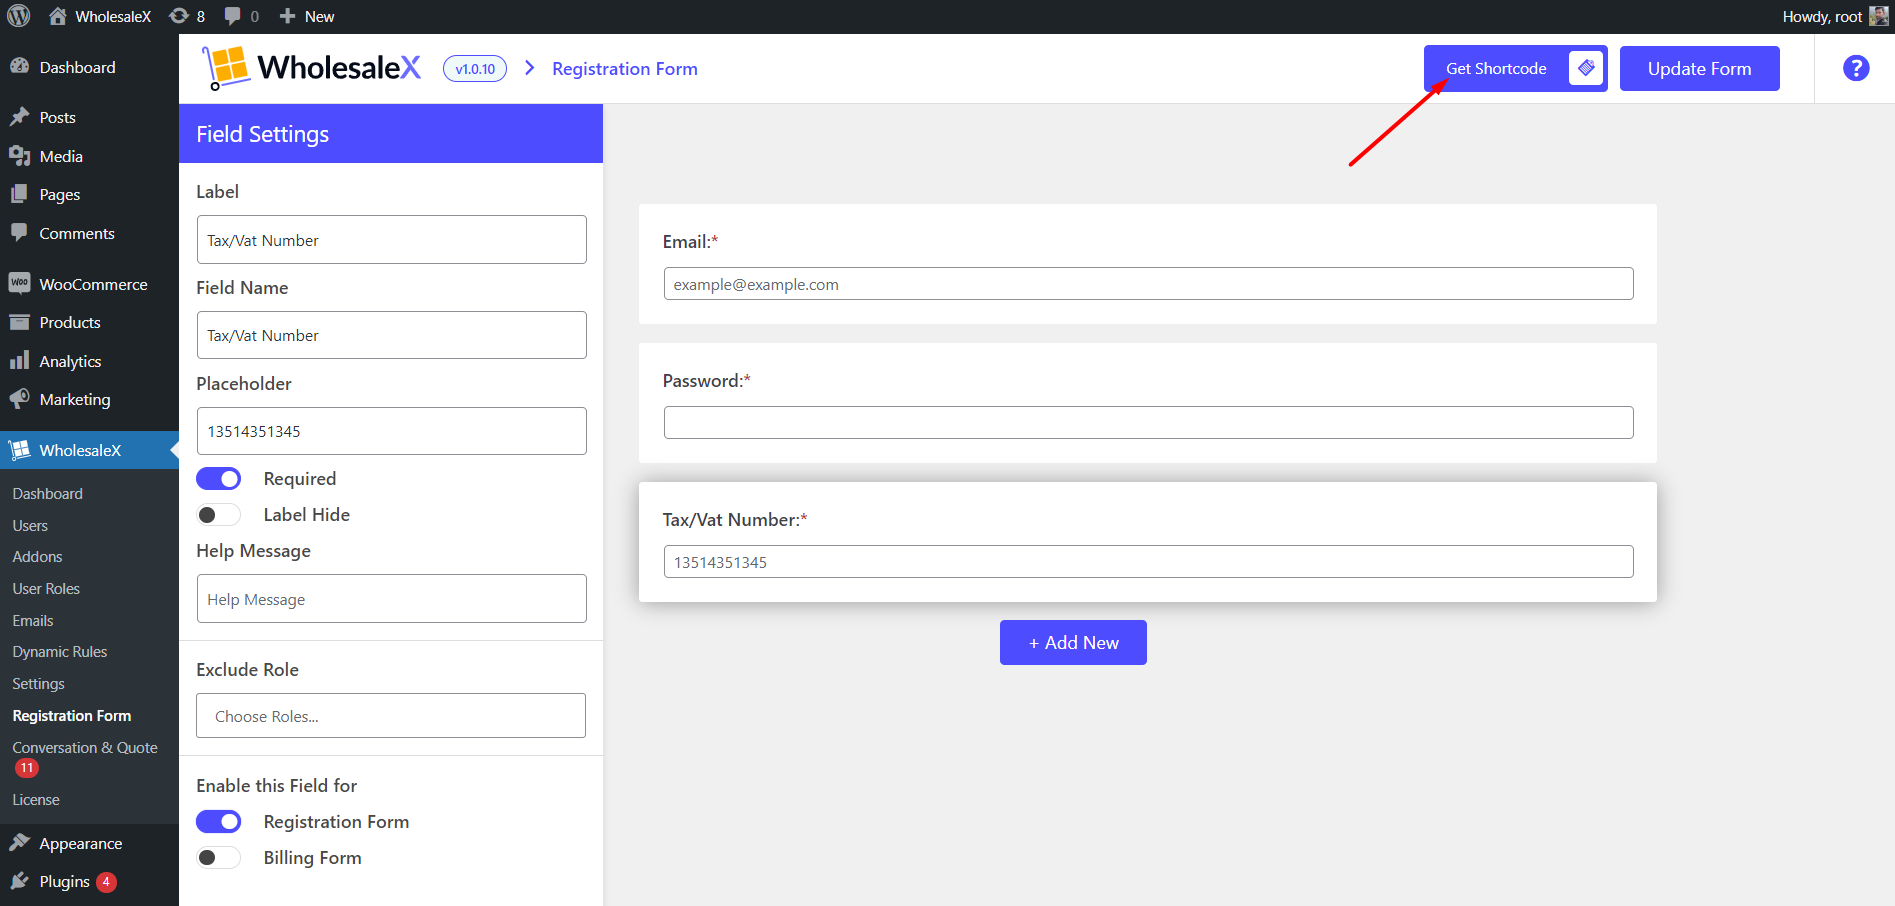This screenshot has height=906, width=1895.
Task: Click the Help Message input field
Action: coord(390,598)
